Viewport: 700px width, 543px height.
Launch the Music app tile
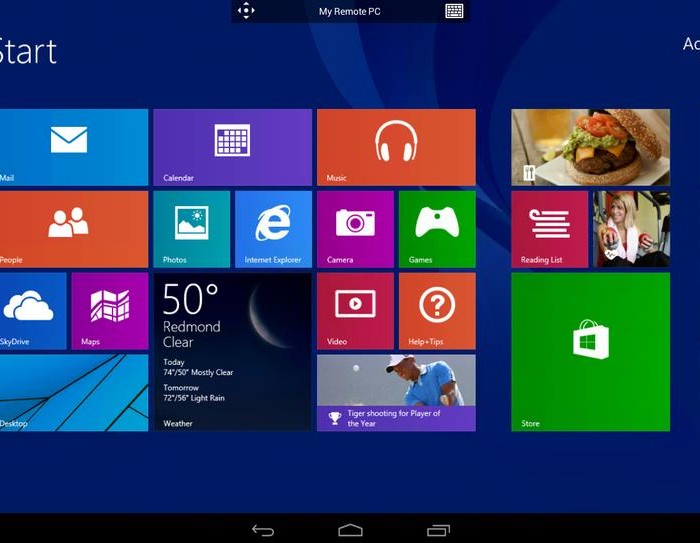[x=395, y=147]
